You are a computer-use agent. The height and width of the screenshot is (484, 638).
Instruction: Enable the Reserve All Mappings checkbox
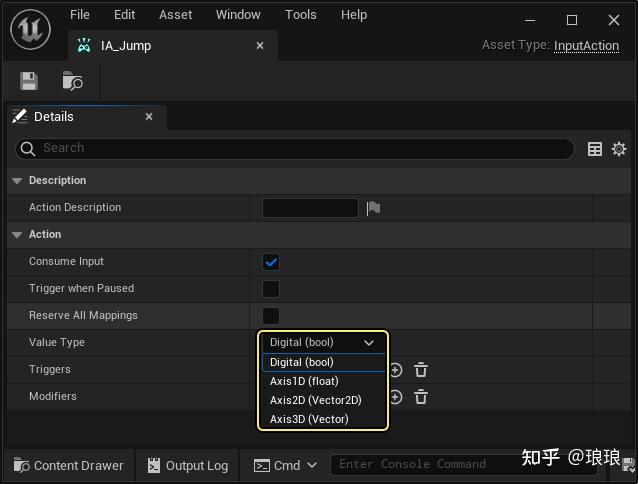click(271, 316)
